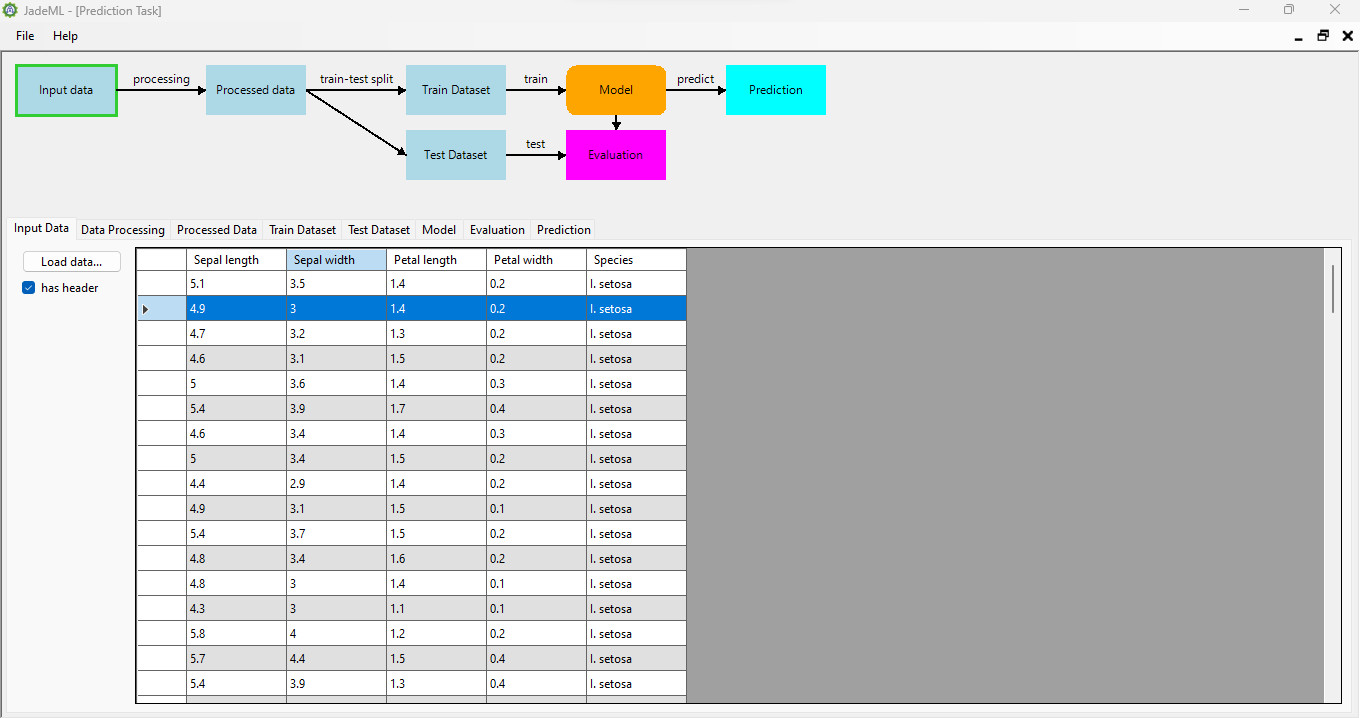Switch to the Data Processing tab
The width and height of the screenshot is (1360, 718).
(x=123, y=230)
